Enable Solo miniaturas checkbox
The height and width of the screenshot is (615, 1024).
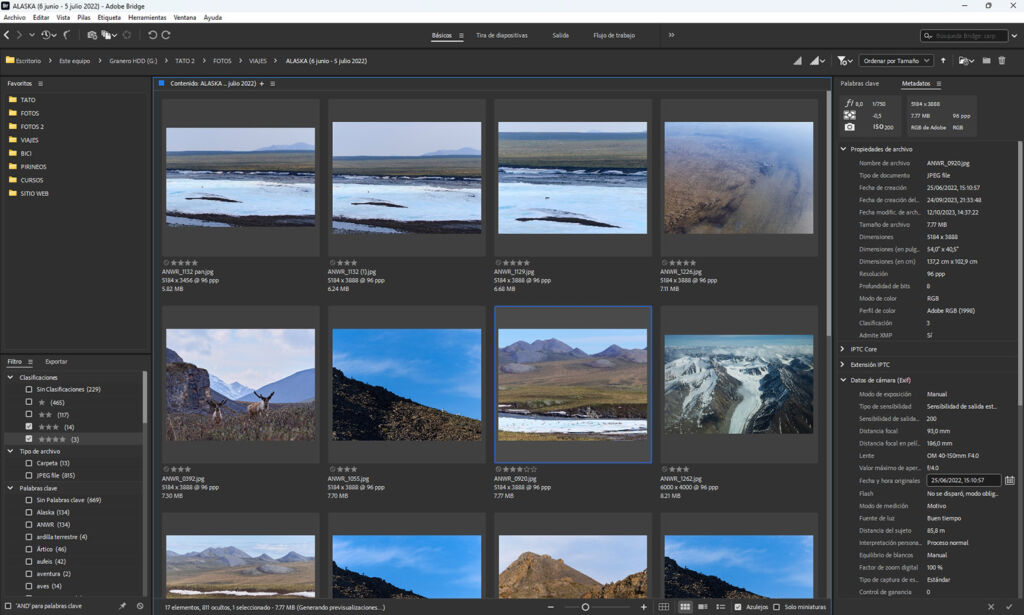[776, 607]
